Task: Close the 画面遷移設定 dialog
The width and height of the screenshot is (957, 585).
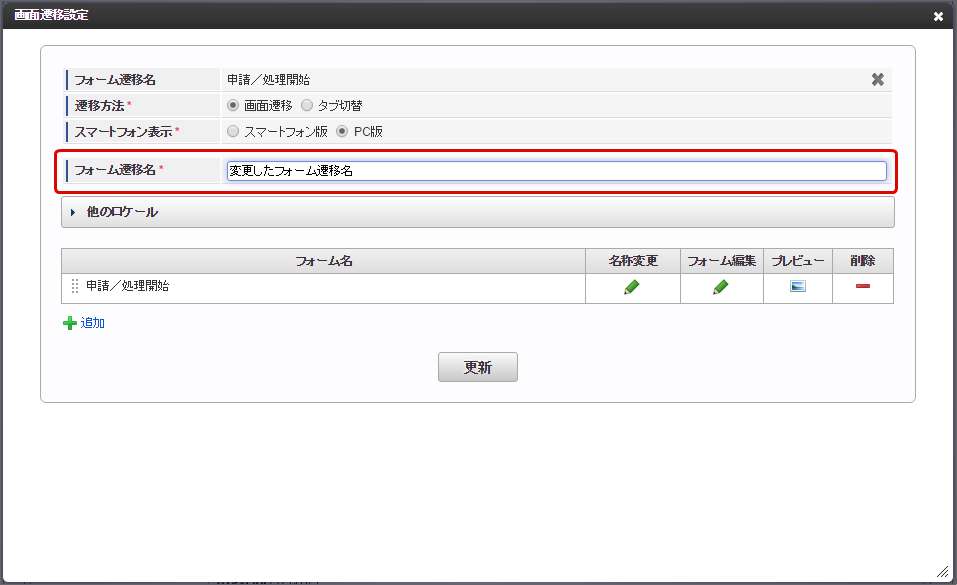Action: tap(938, 16)
